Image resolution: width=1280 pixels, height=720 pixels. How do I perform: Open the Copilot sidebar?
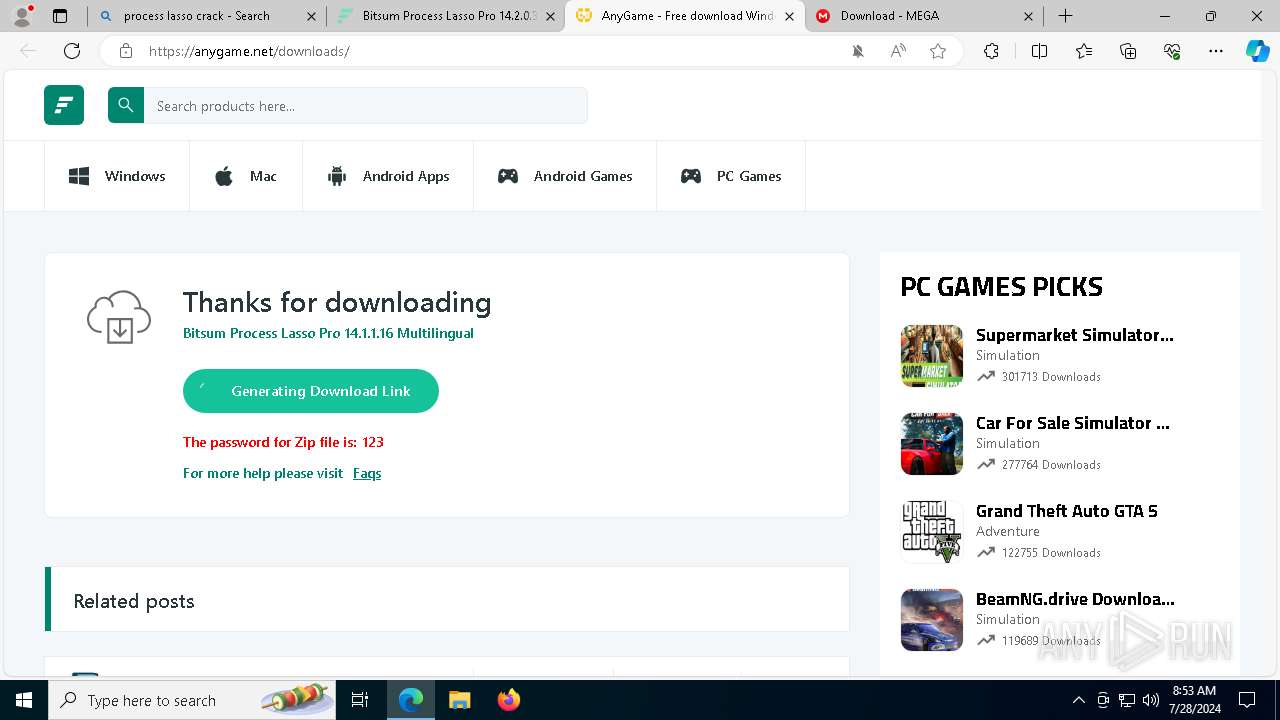pos(1257,51)
